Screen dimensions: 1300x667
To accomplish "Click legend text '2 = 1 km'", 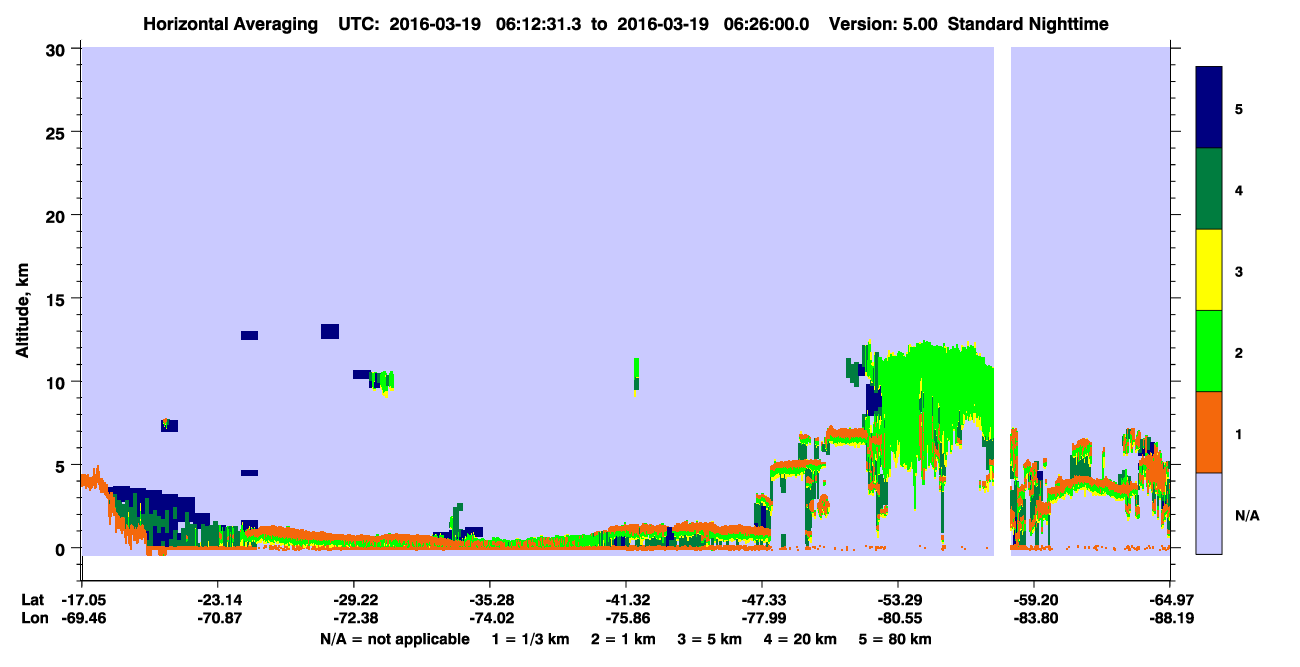I will pos(624,639).
